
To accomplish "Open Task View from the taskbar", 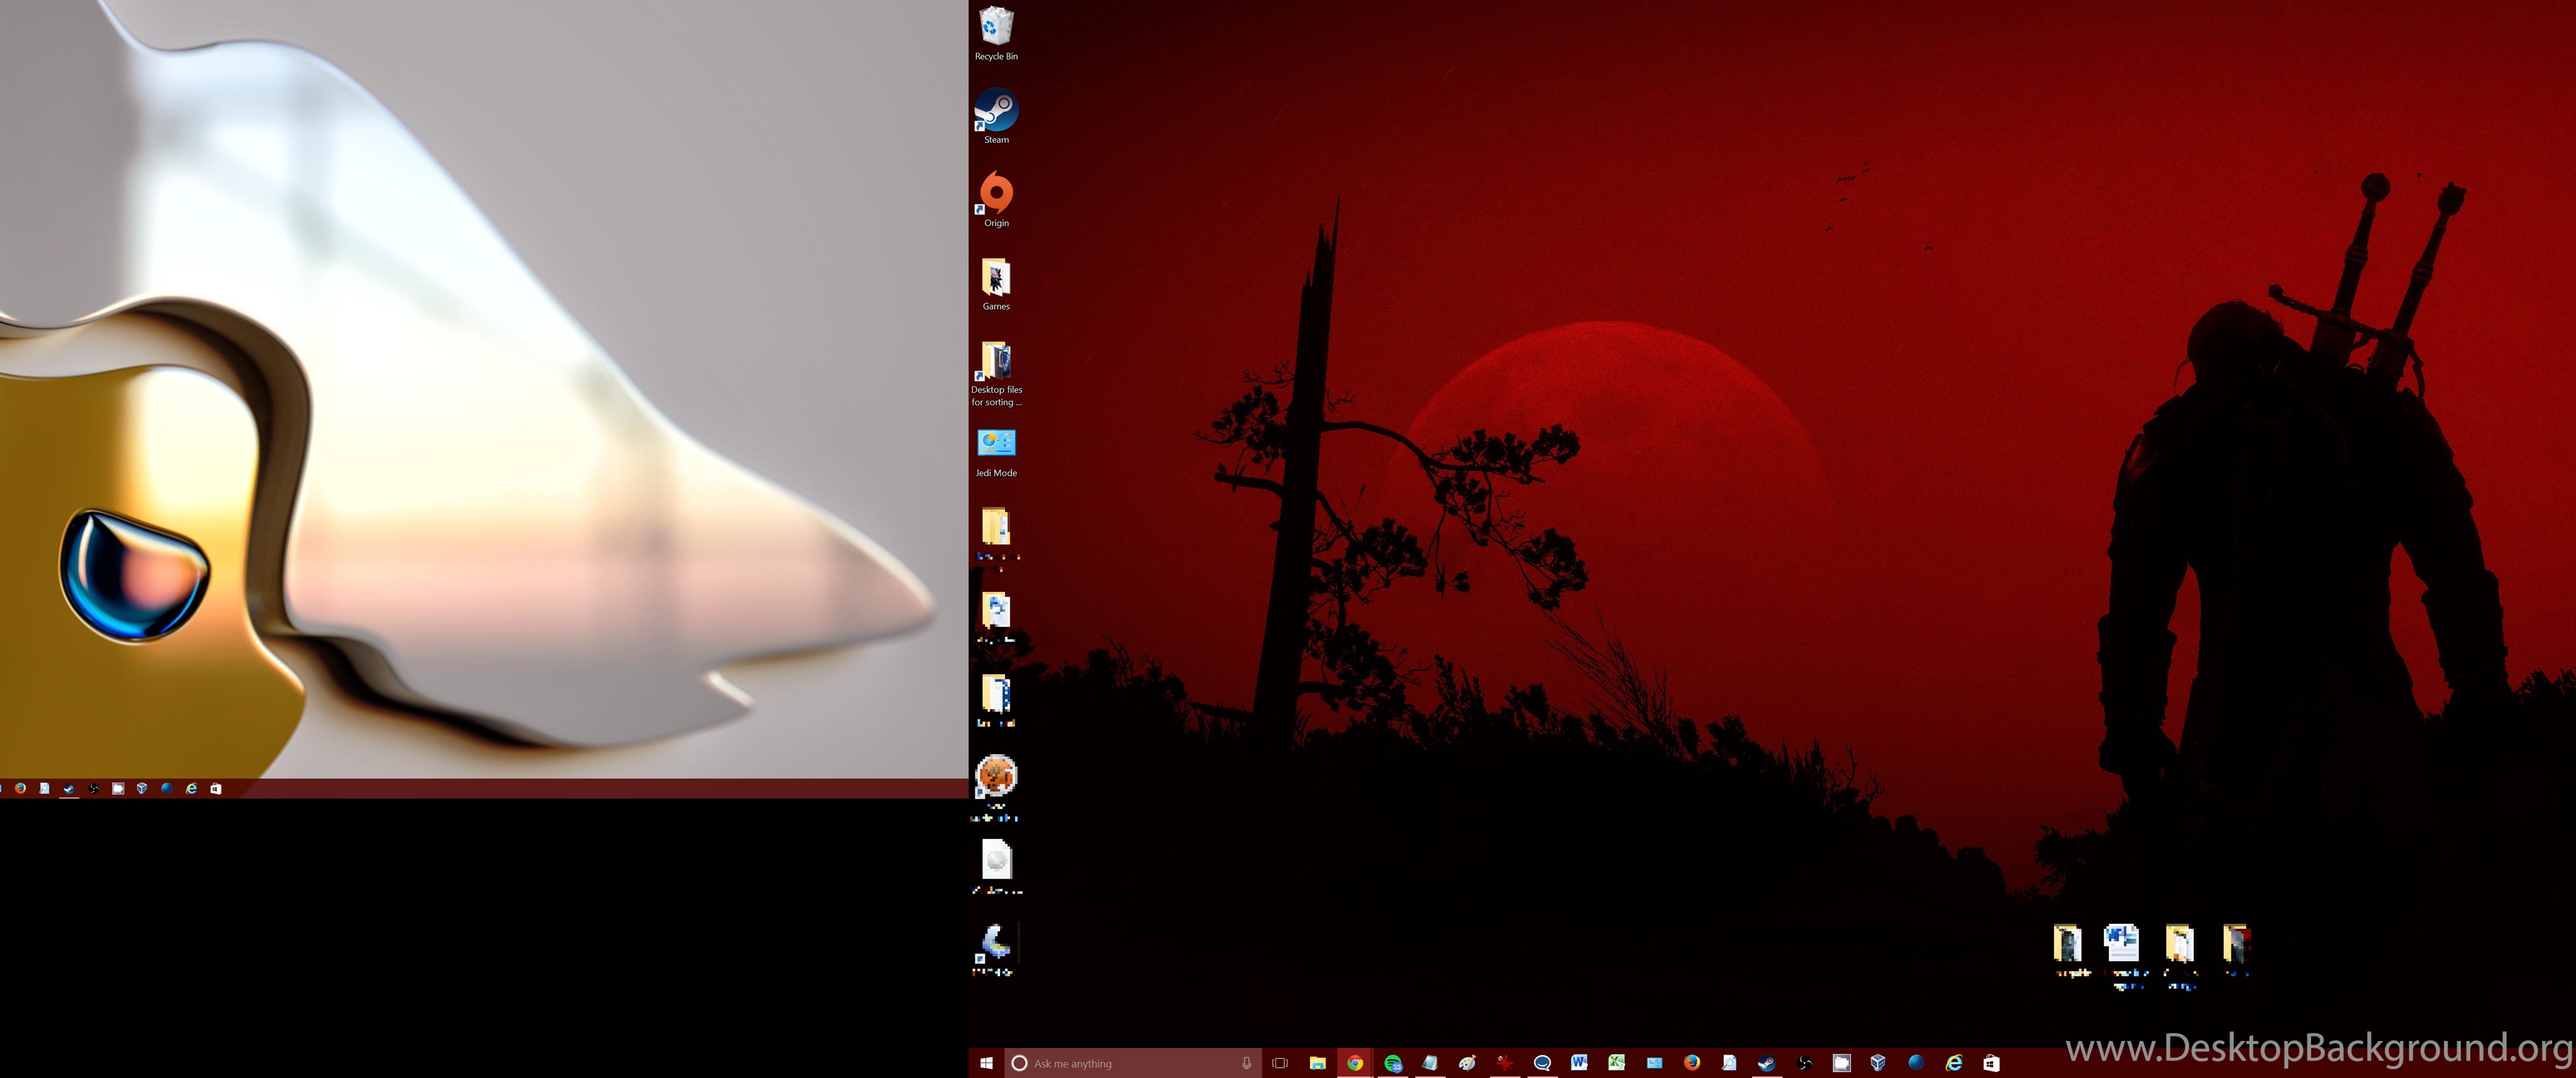I will pos(1280,1063).
